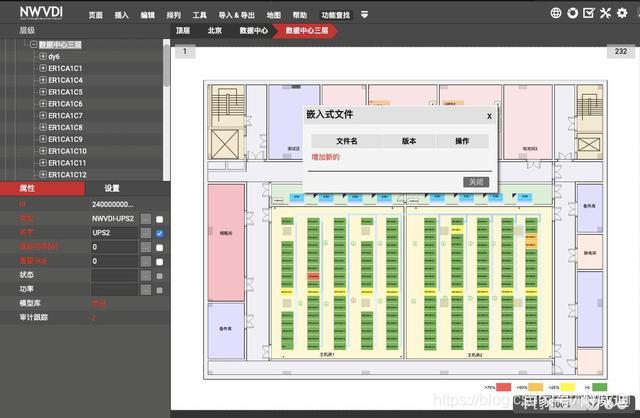
Task: Expand the ER1CA1C6 tree node
Action: [x=42, y=104]
